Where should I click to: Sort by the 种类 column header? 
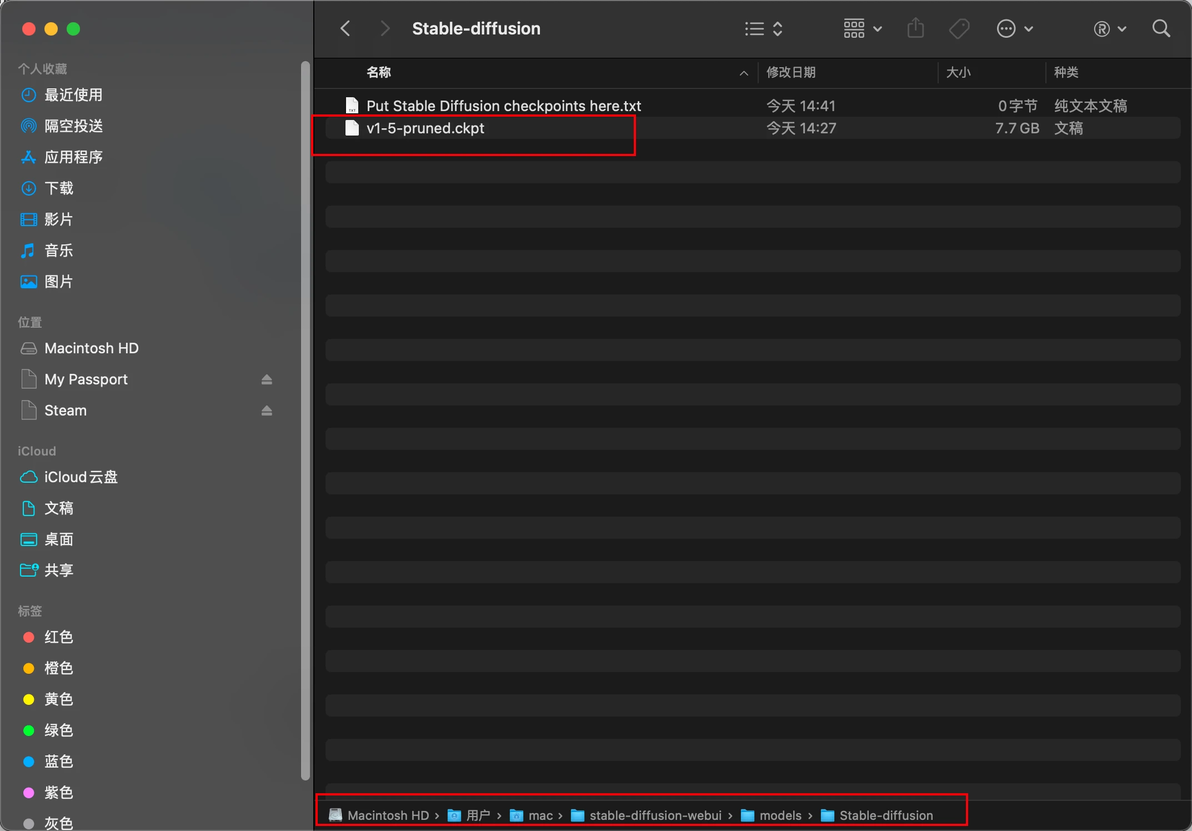click(1066, 72)
